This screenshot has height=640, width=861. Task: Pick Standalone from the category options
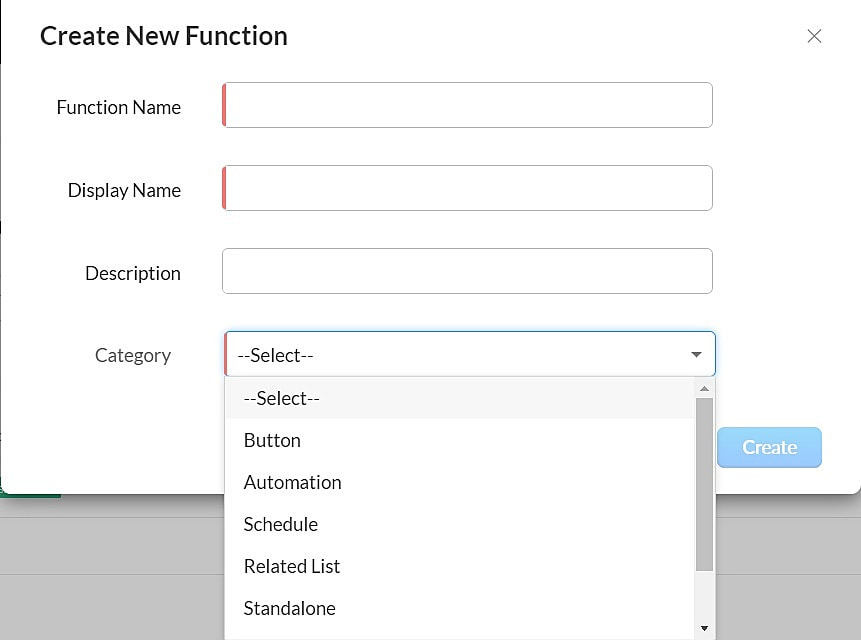289,608
